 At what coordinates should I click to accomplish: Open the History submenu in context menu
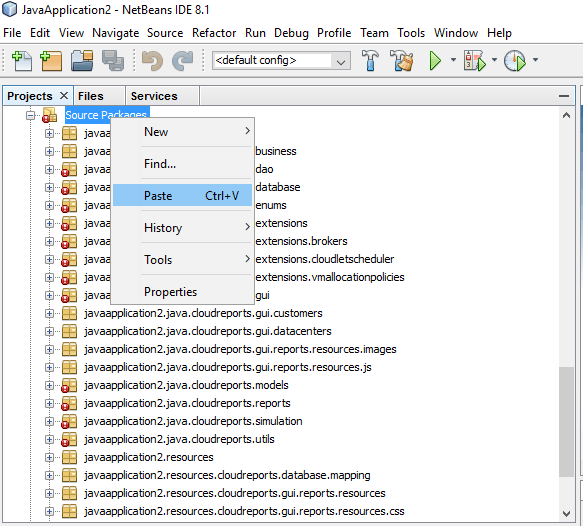pos(182,227)
